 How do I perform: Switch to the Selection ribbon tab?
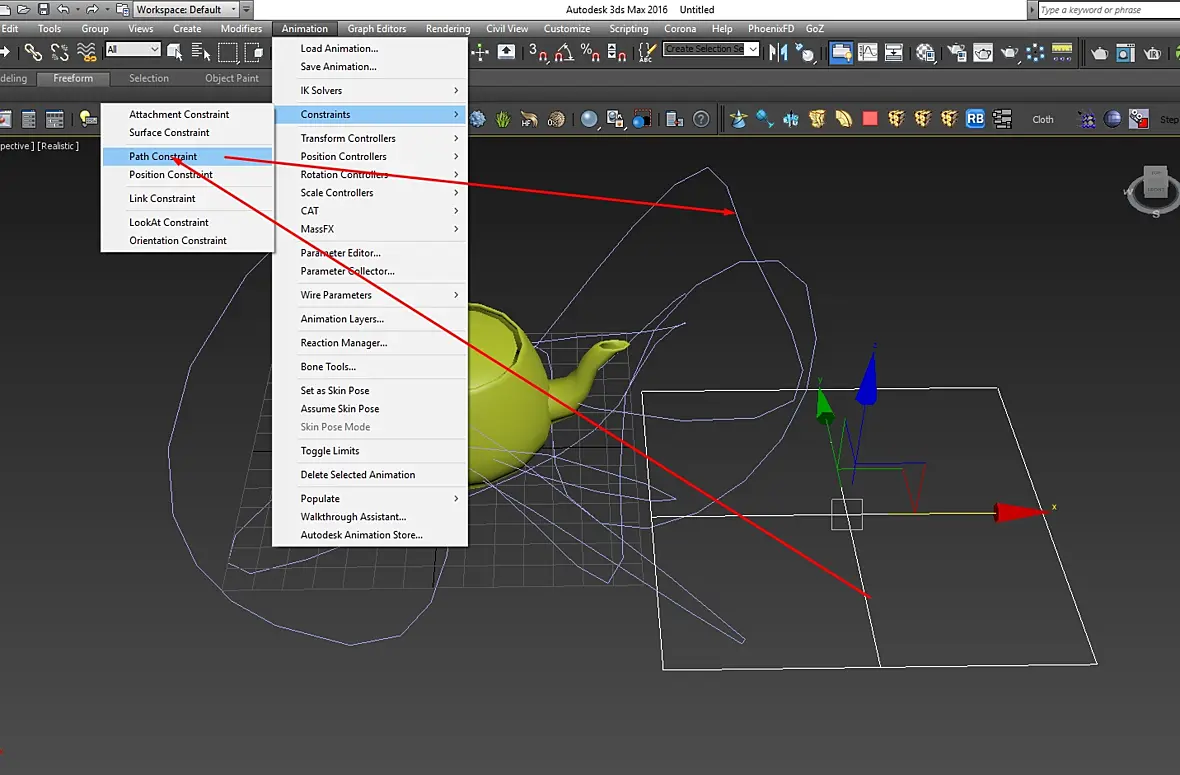coord(148,78)
